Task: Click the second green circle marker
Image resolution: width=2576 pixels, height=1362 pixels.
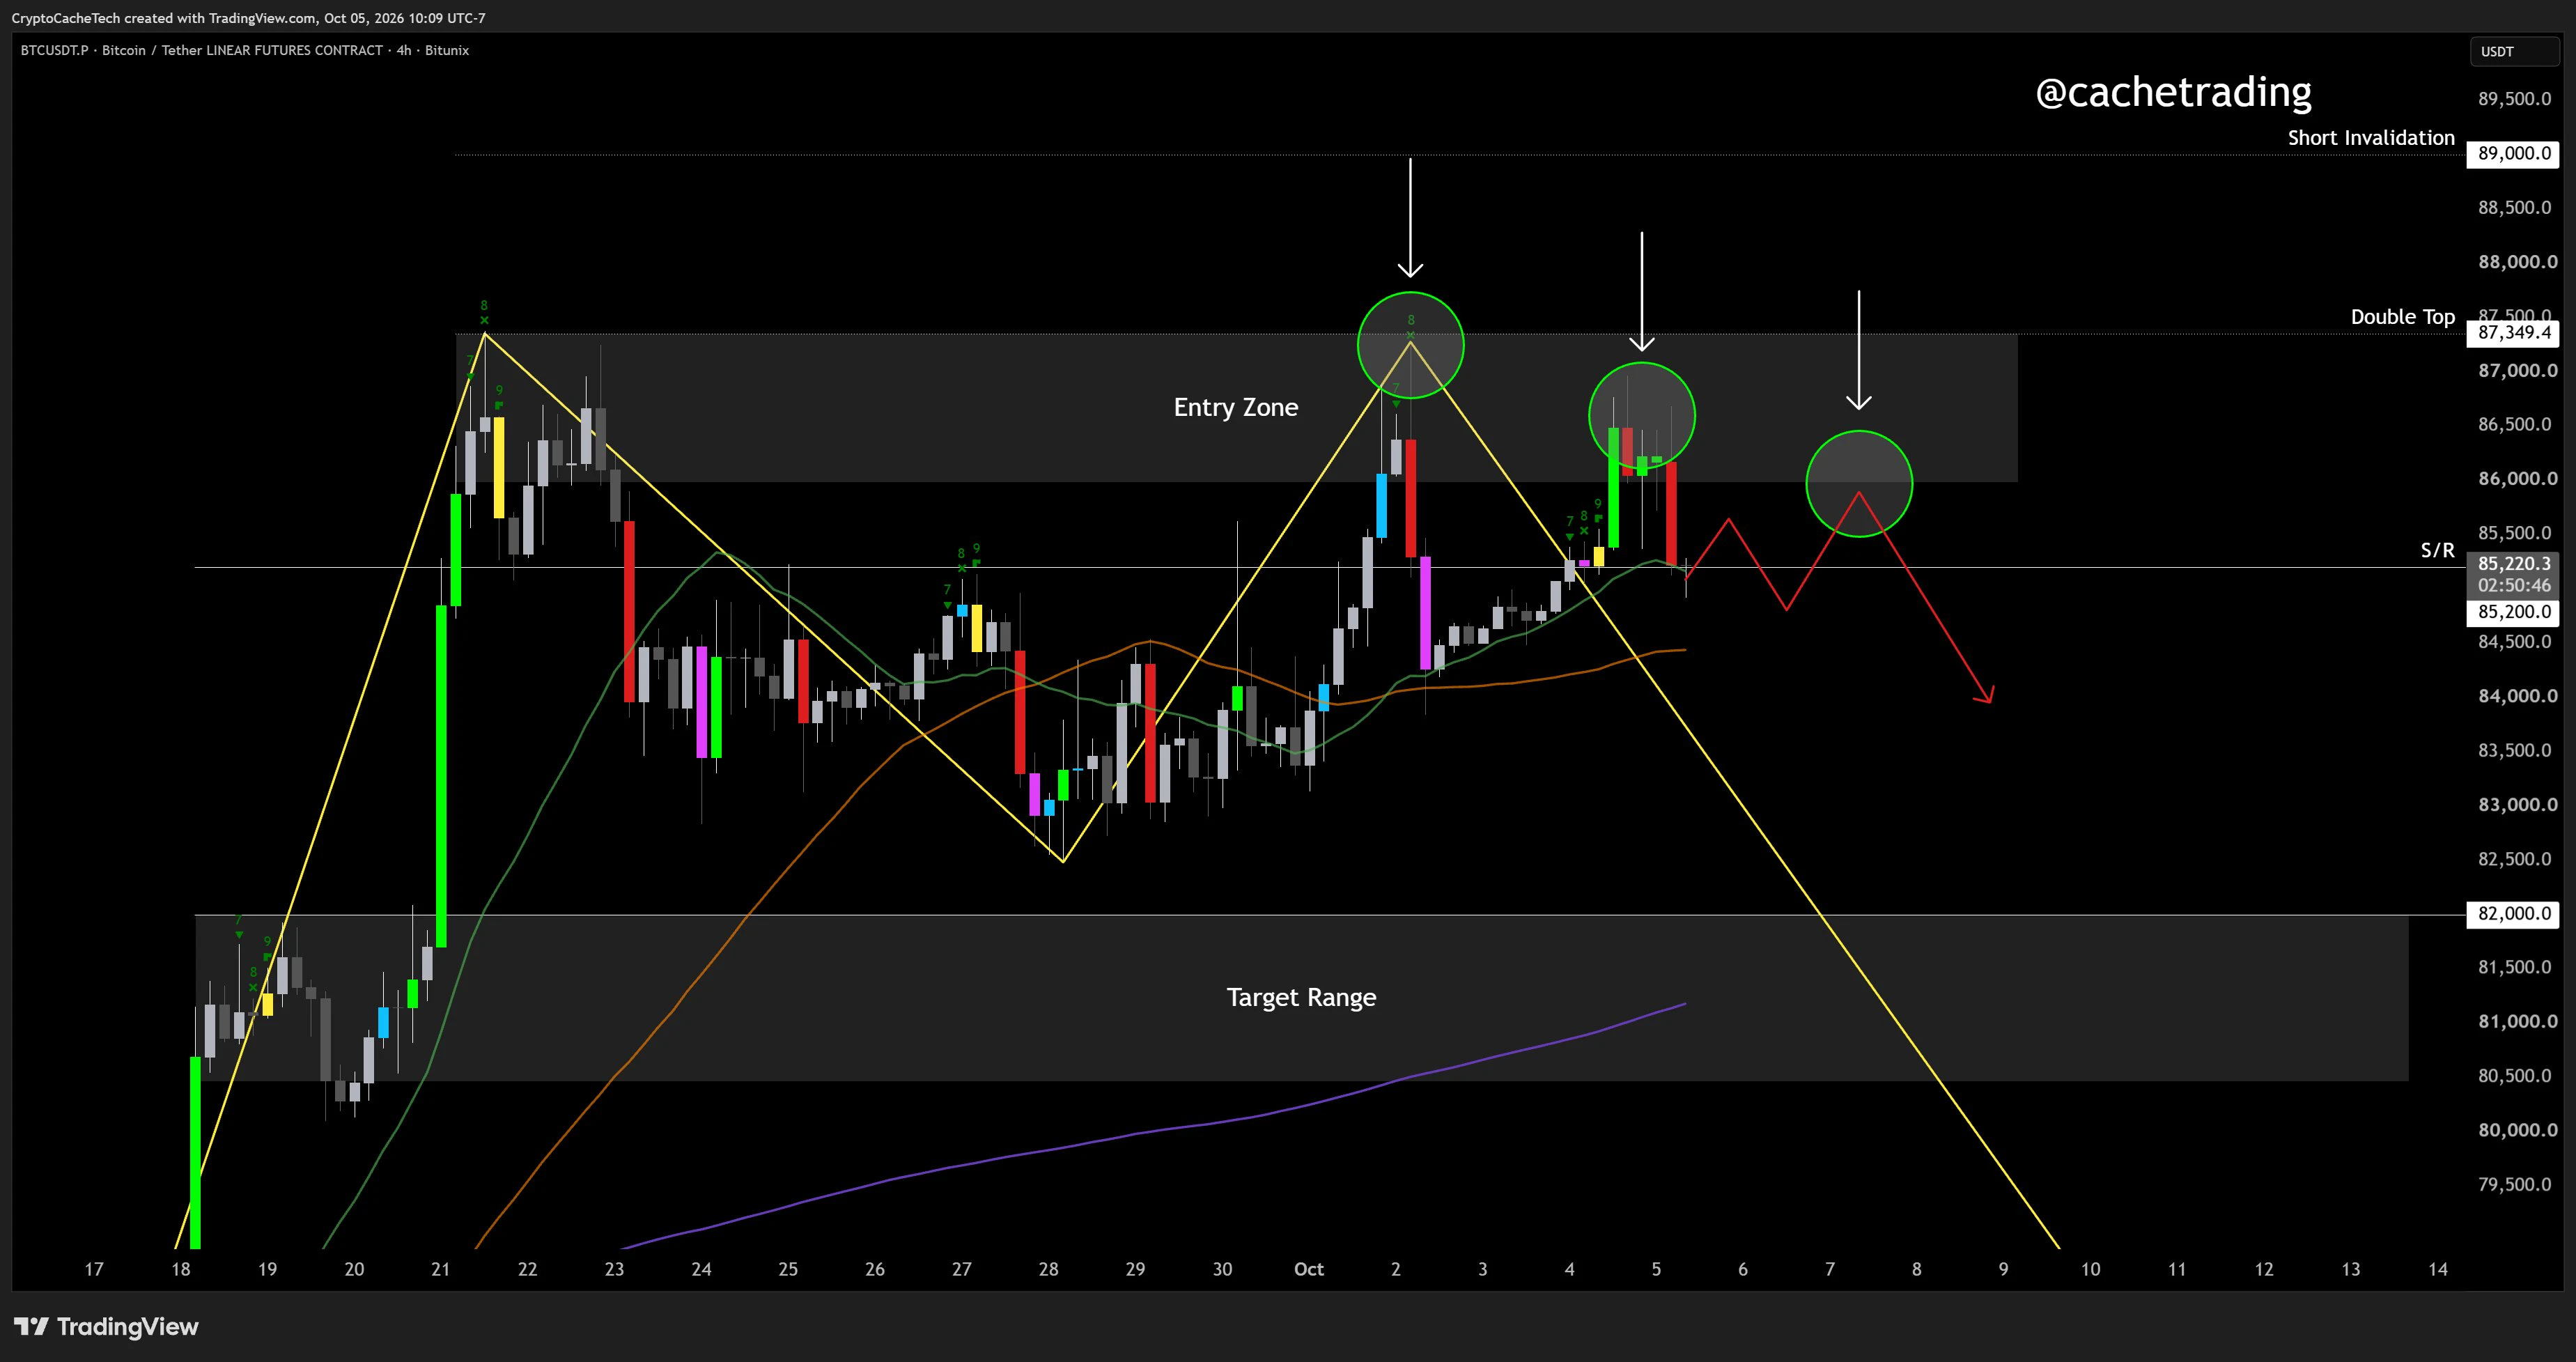Action: pyautogui.click(x=1642, y=415)
